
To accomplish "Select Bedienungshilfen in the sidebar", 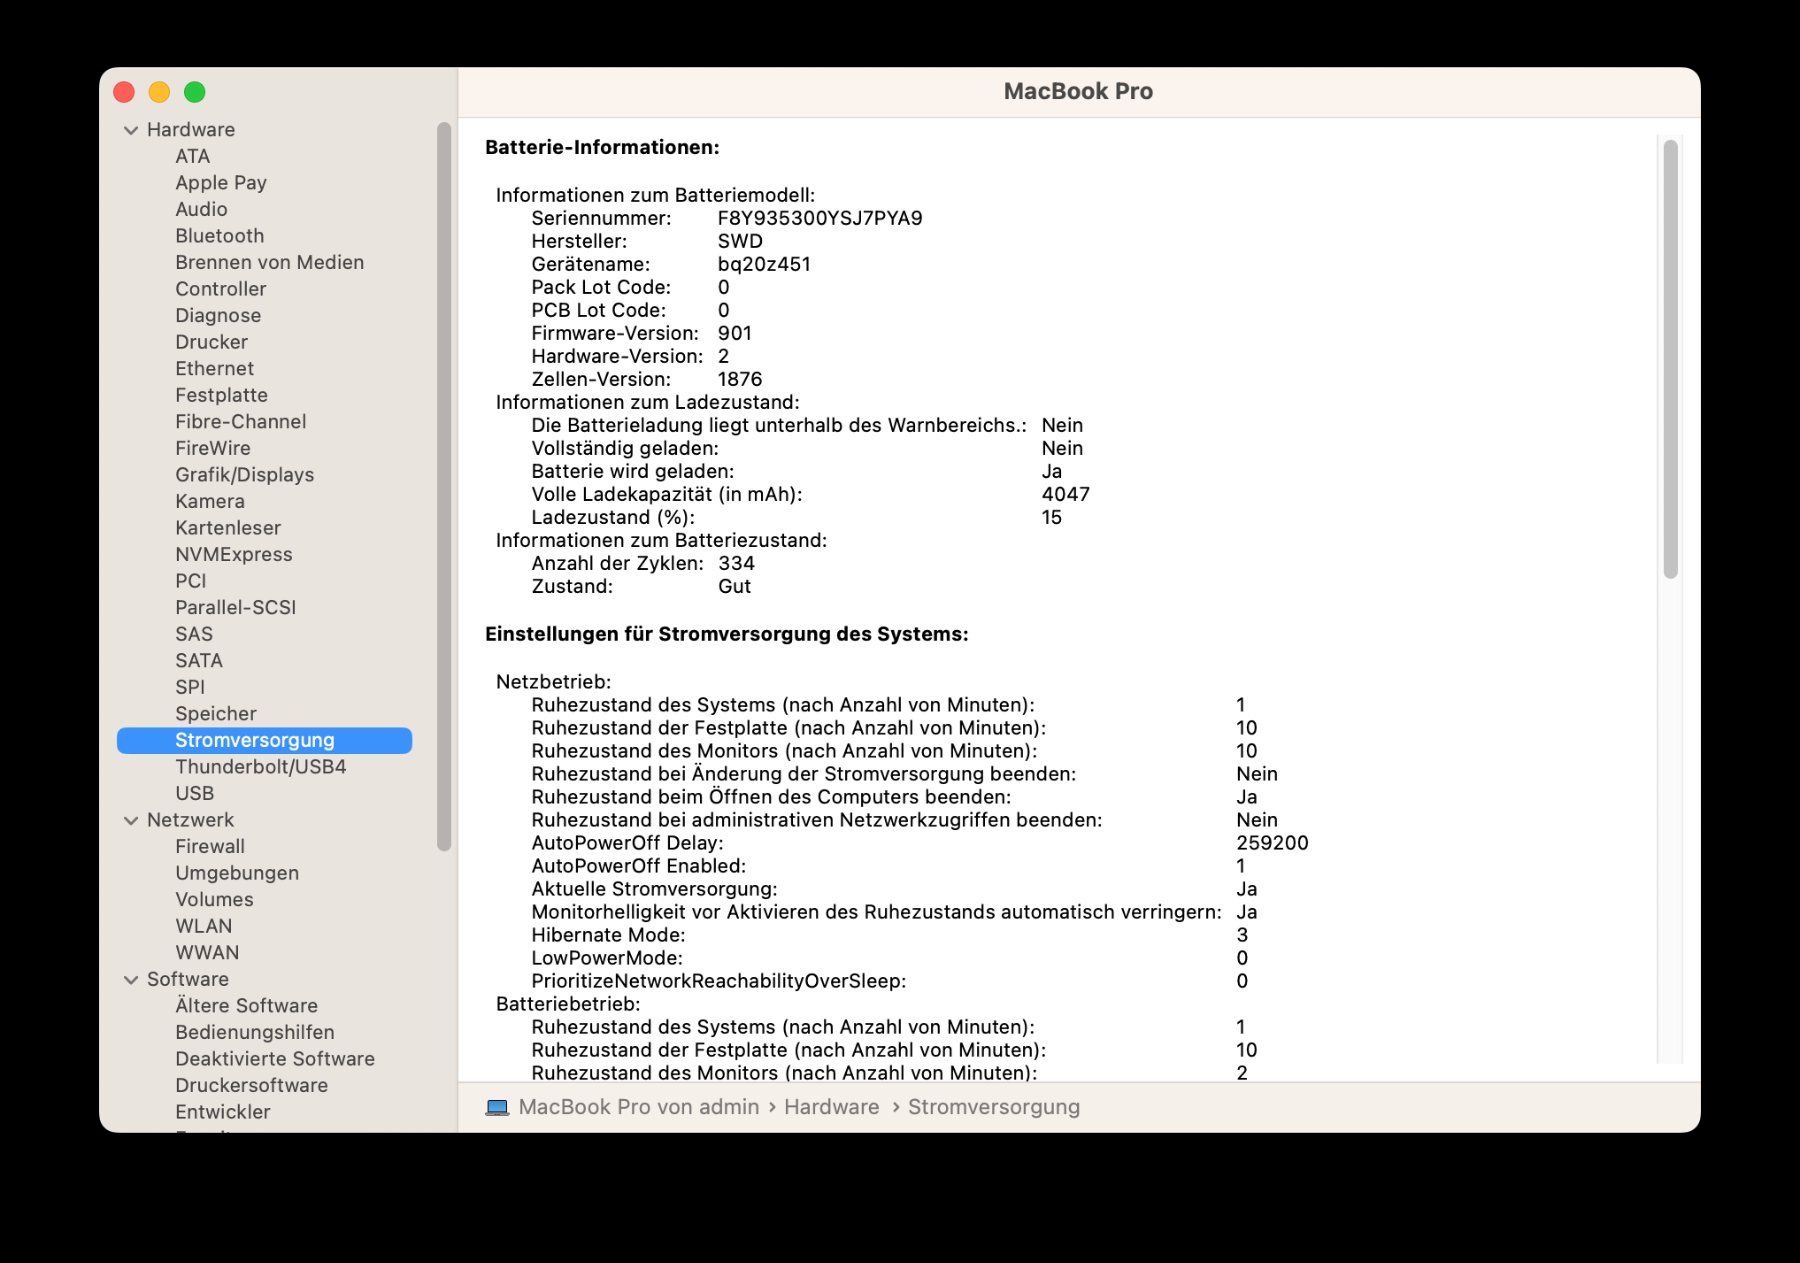I will pyautogui.click(x=255, y=1032).
